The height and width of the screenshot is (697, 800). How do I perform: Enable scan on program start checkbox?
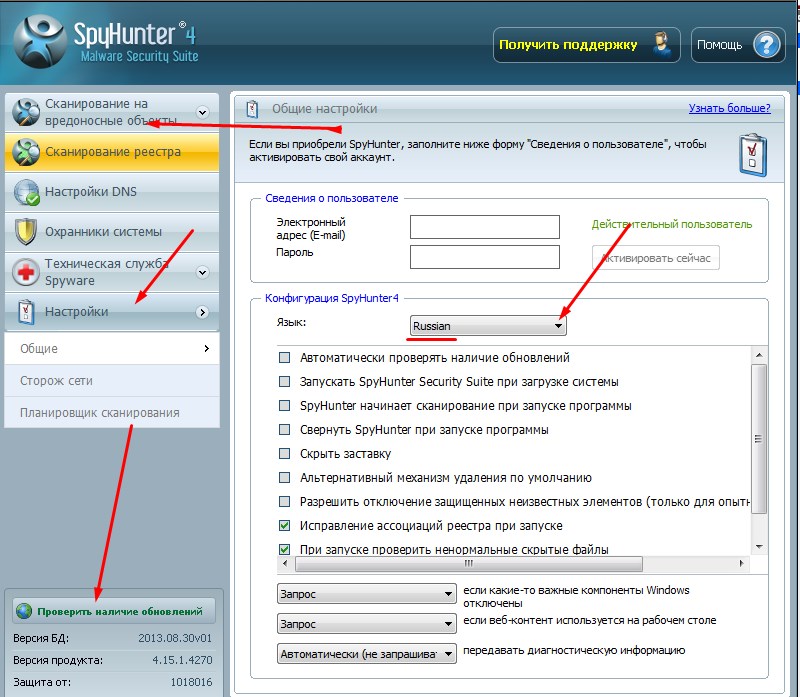click(x=284, y=406)
